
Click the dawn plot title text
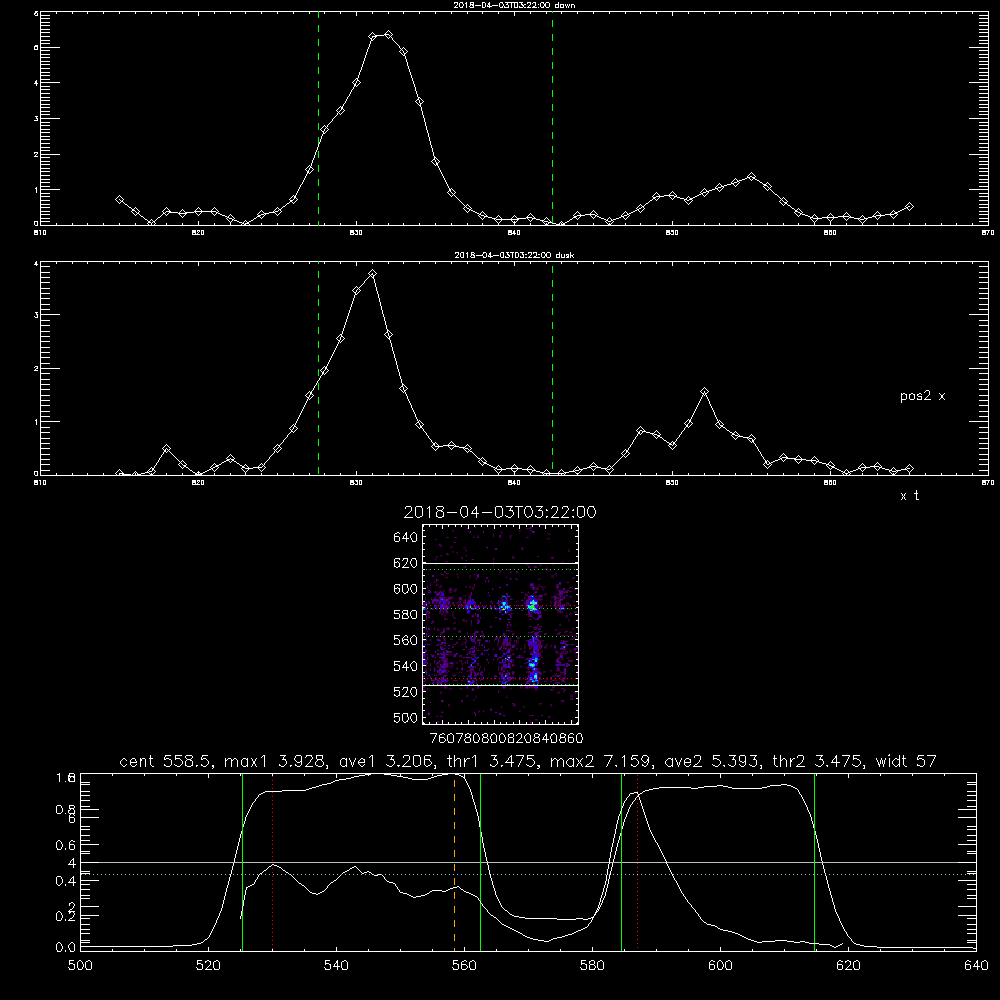tap(514, 5)
